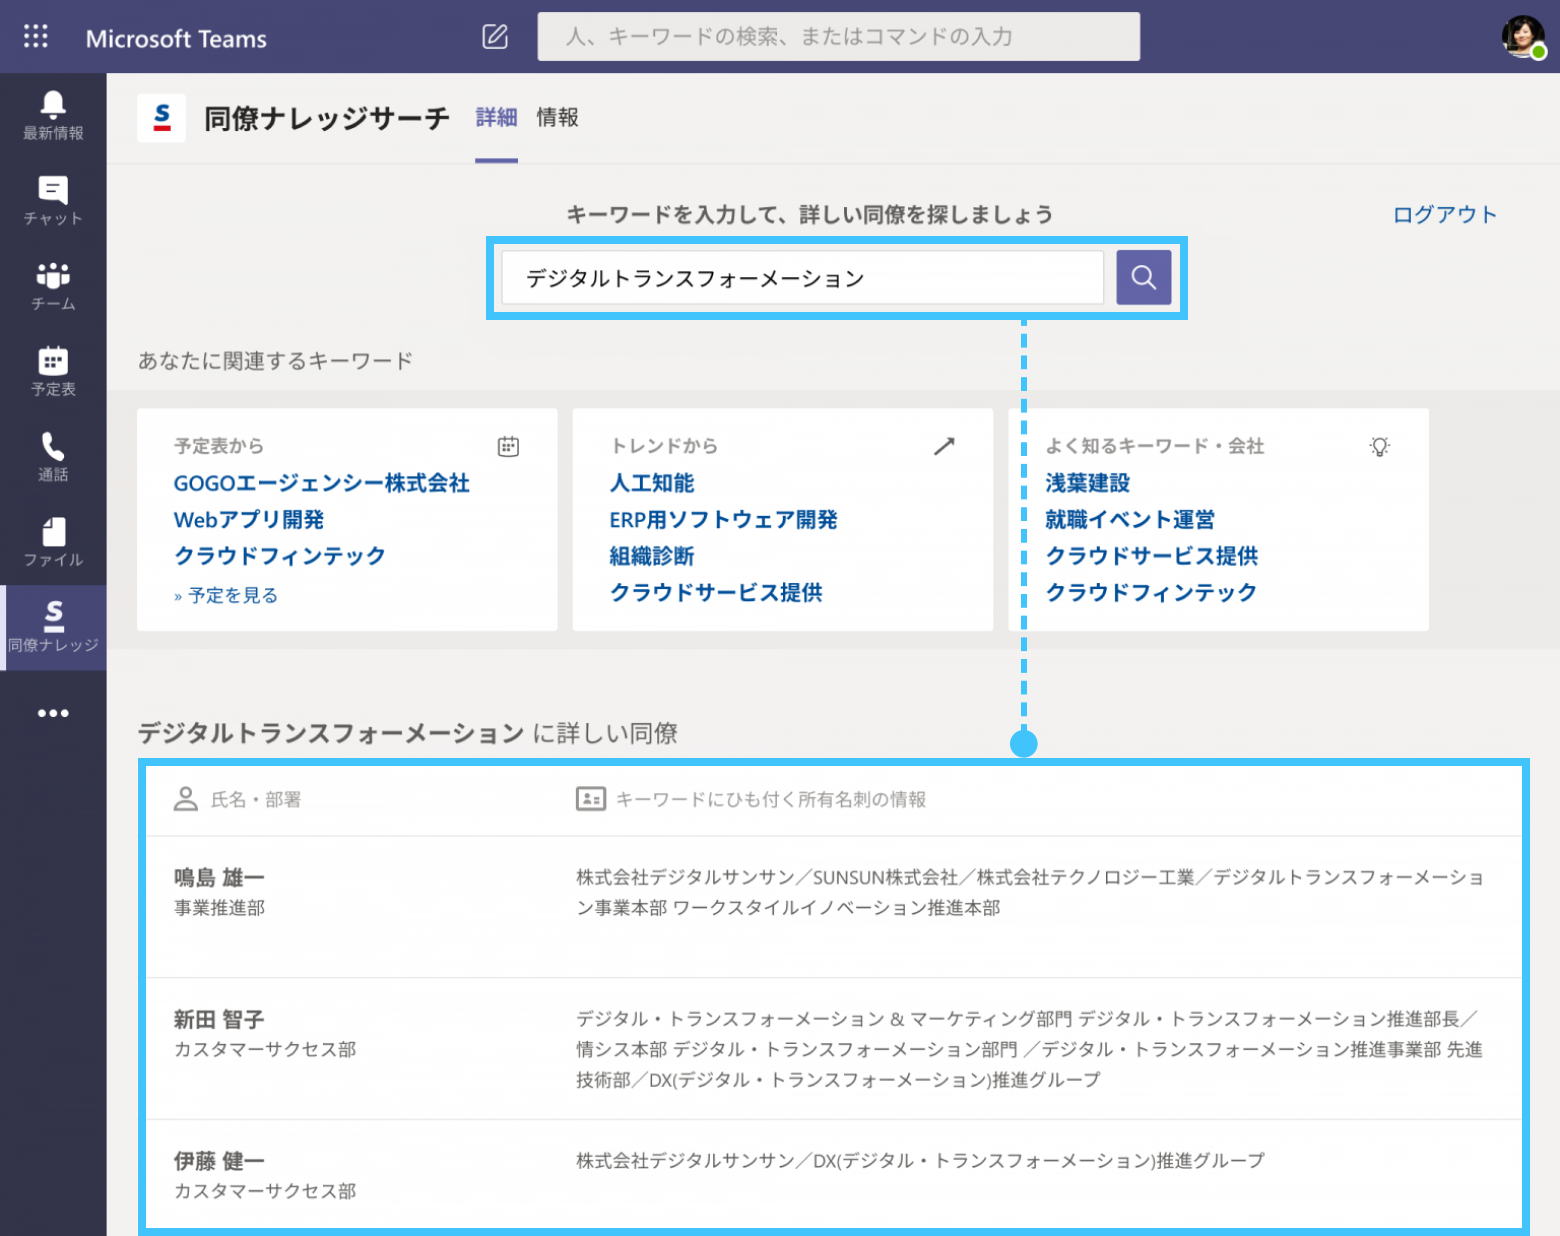Click the business card icon in results header
Screen dimensions: 1560x1236
point(590,799)
